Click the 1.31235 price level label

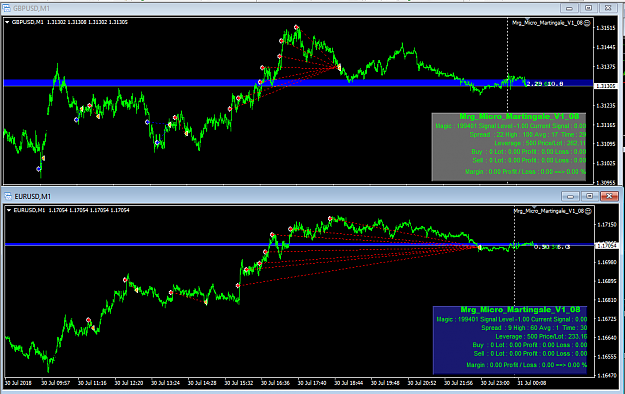pos(606,106)
